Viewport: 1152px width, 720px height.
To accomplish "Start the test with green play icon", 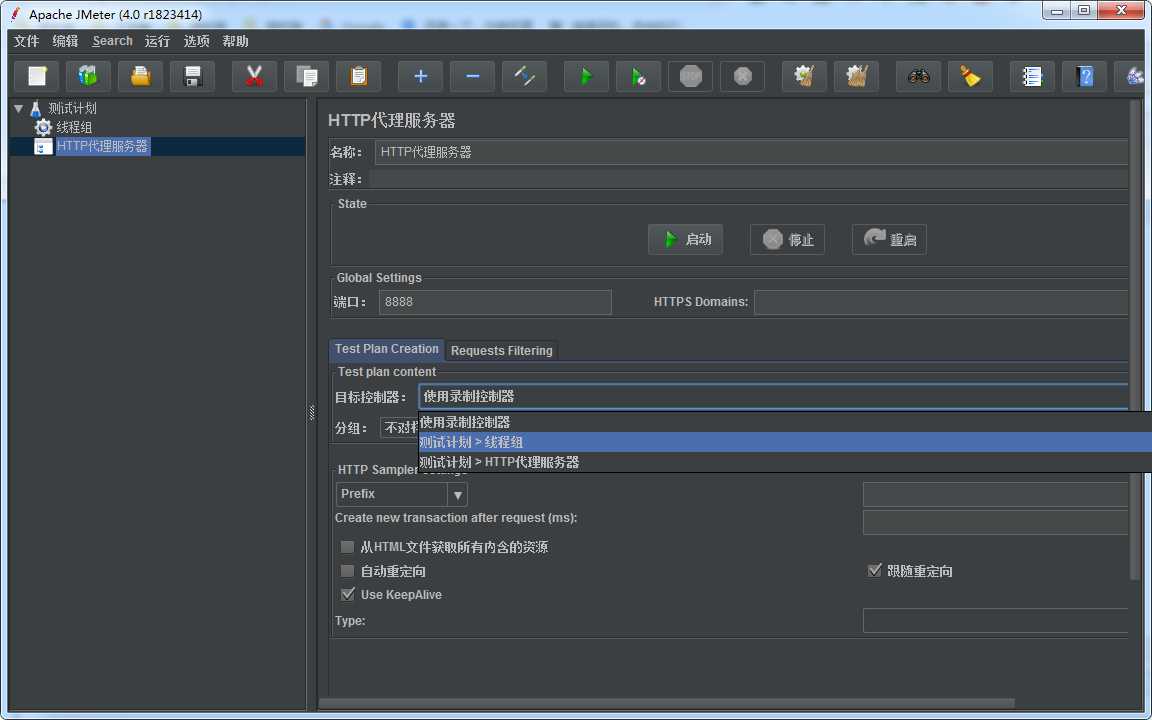I will pyautogui.click(x=586, y=76).
